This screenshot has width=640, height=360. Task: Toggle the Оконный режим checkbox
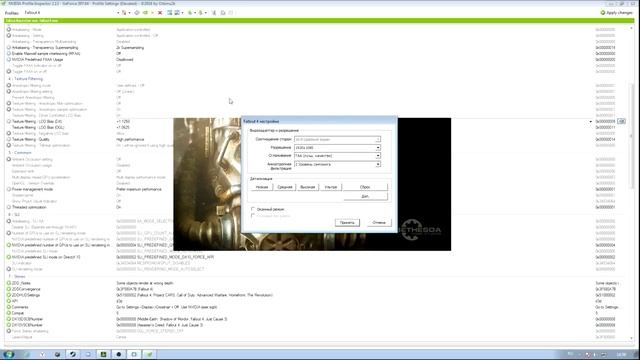(253, 209)
